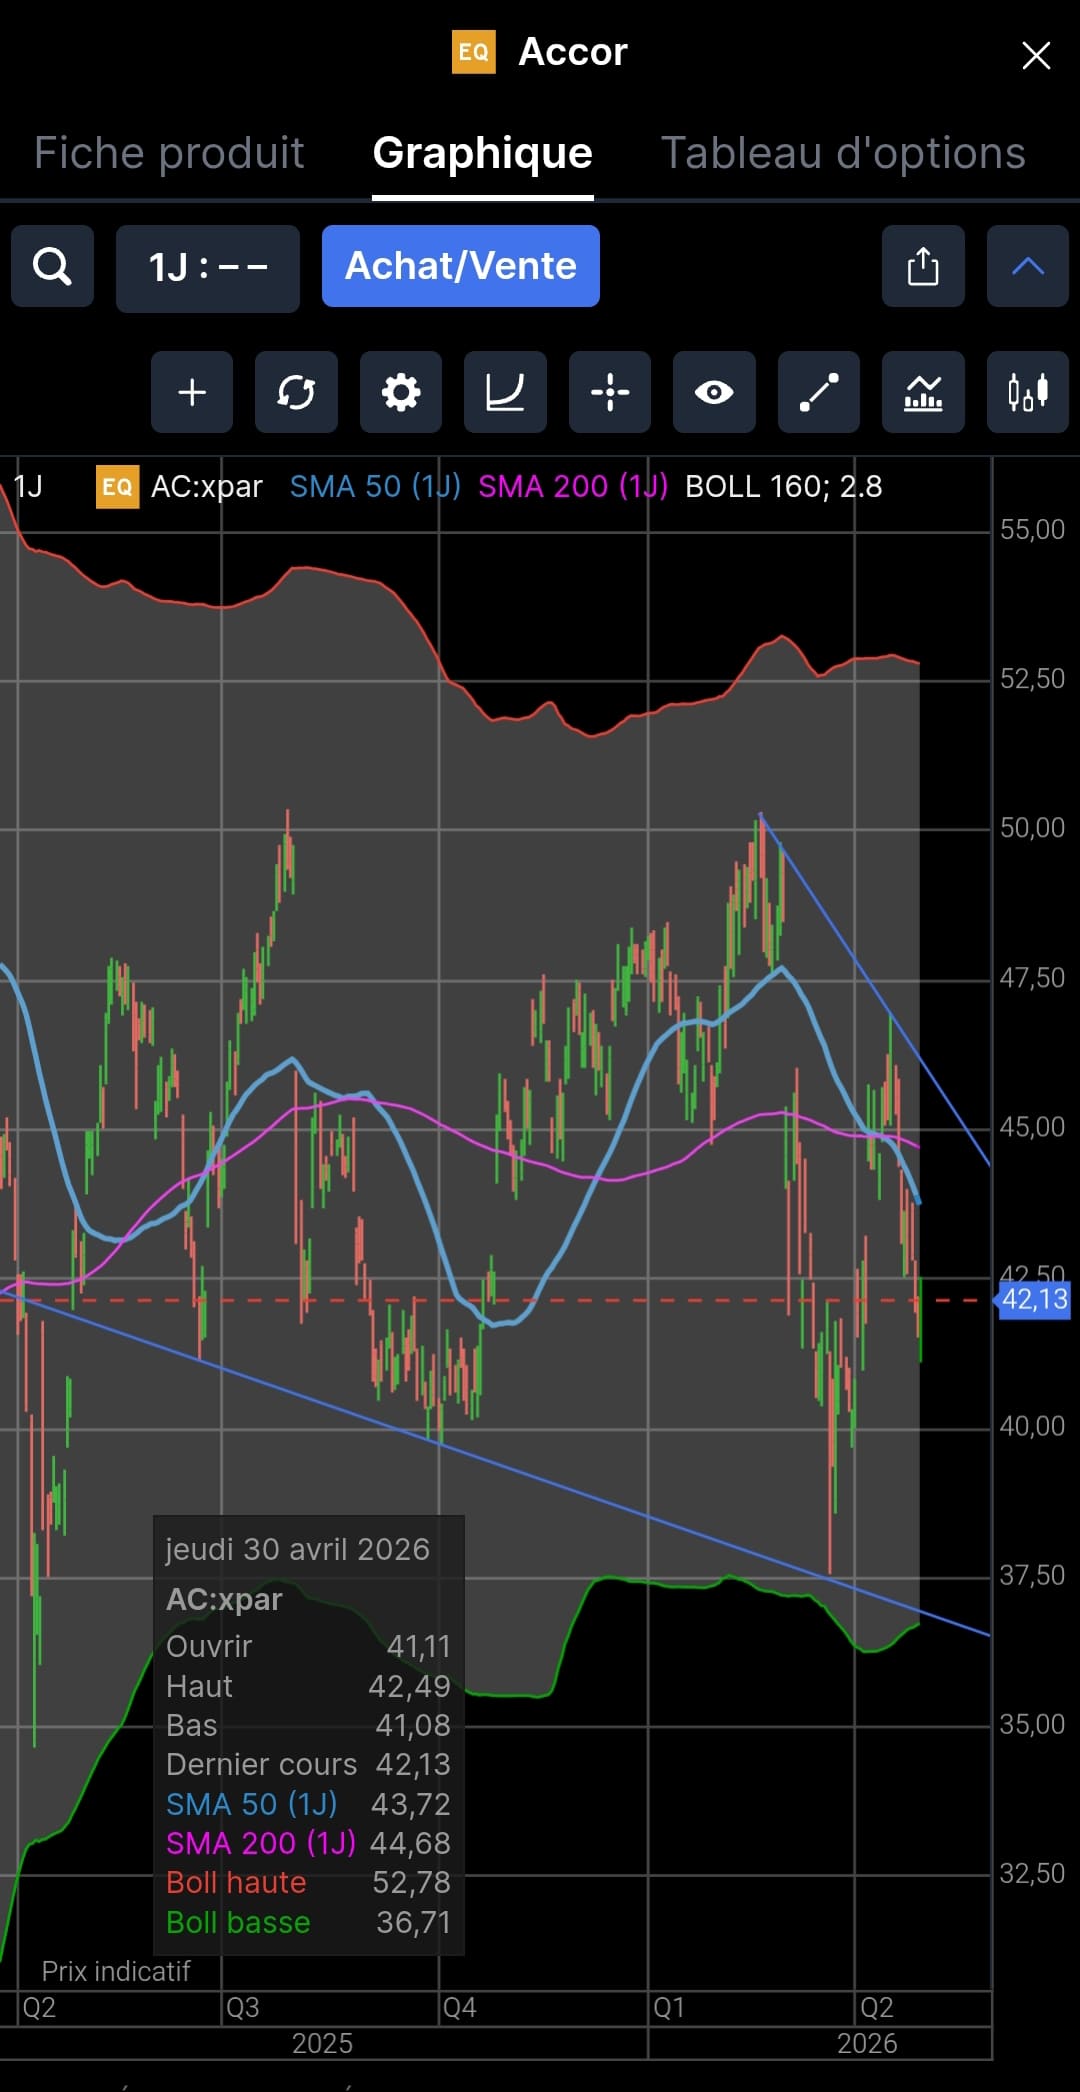Tap the 42,13 current price tag

click(1034, 1300)
